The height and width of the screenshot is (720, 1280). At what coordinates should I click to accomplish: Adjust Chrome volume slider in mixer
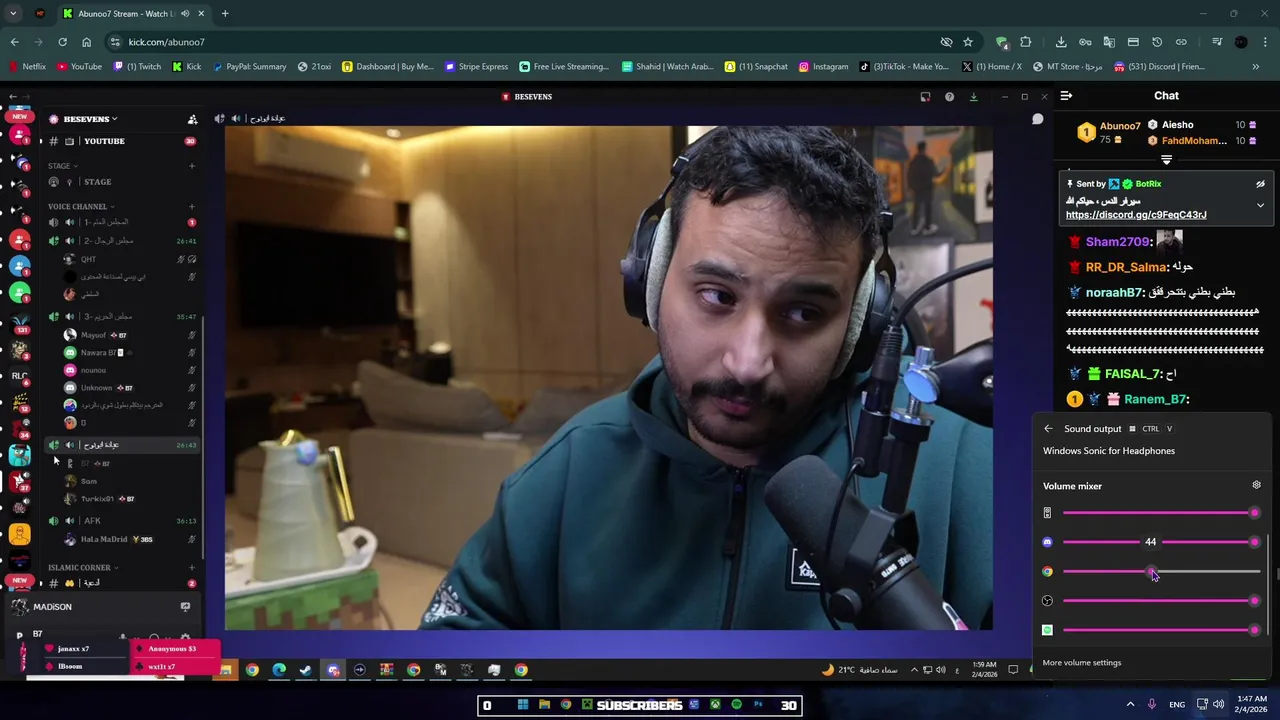1160,572
